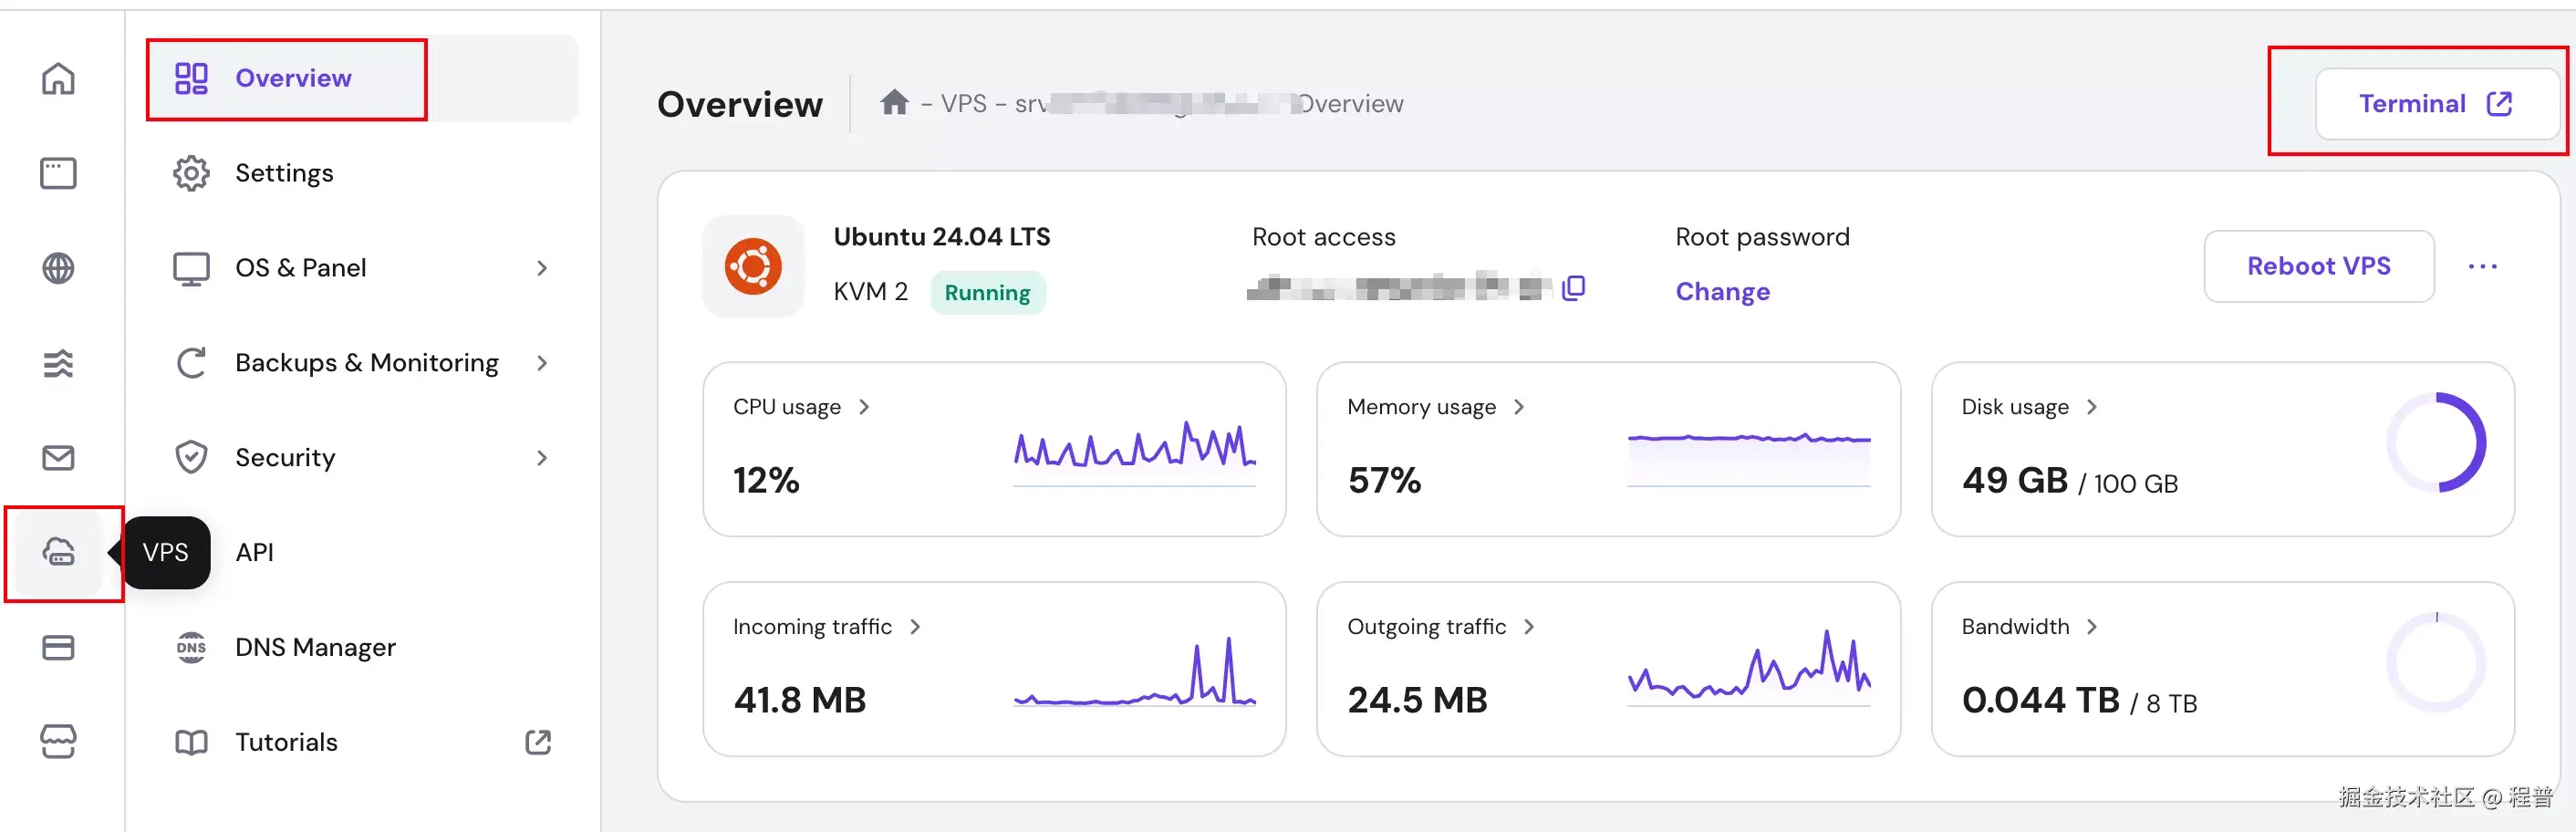Click the Ubuntu 24.04 LTS title

(942, 237)
